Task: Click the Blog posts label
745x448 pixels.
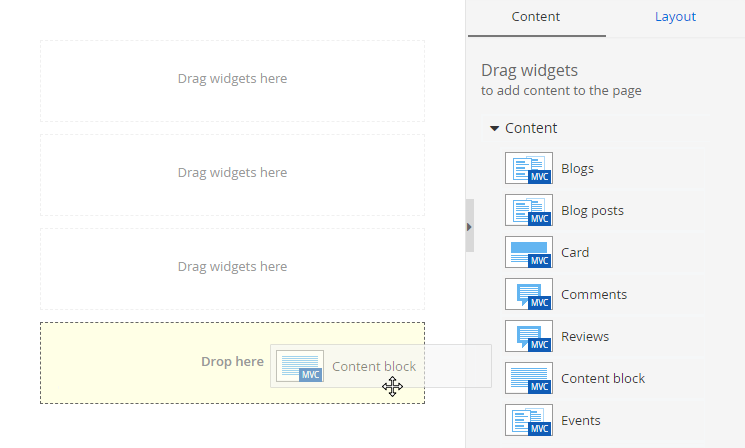Action: point(592,210)
